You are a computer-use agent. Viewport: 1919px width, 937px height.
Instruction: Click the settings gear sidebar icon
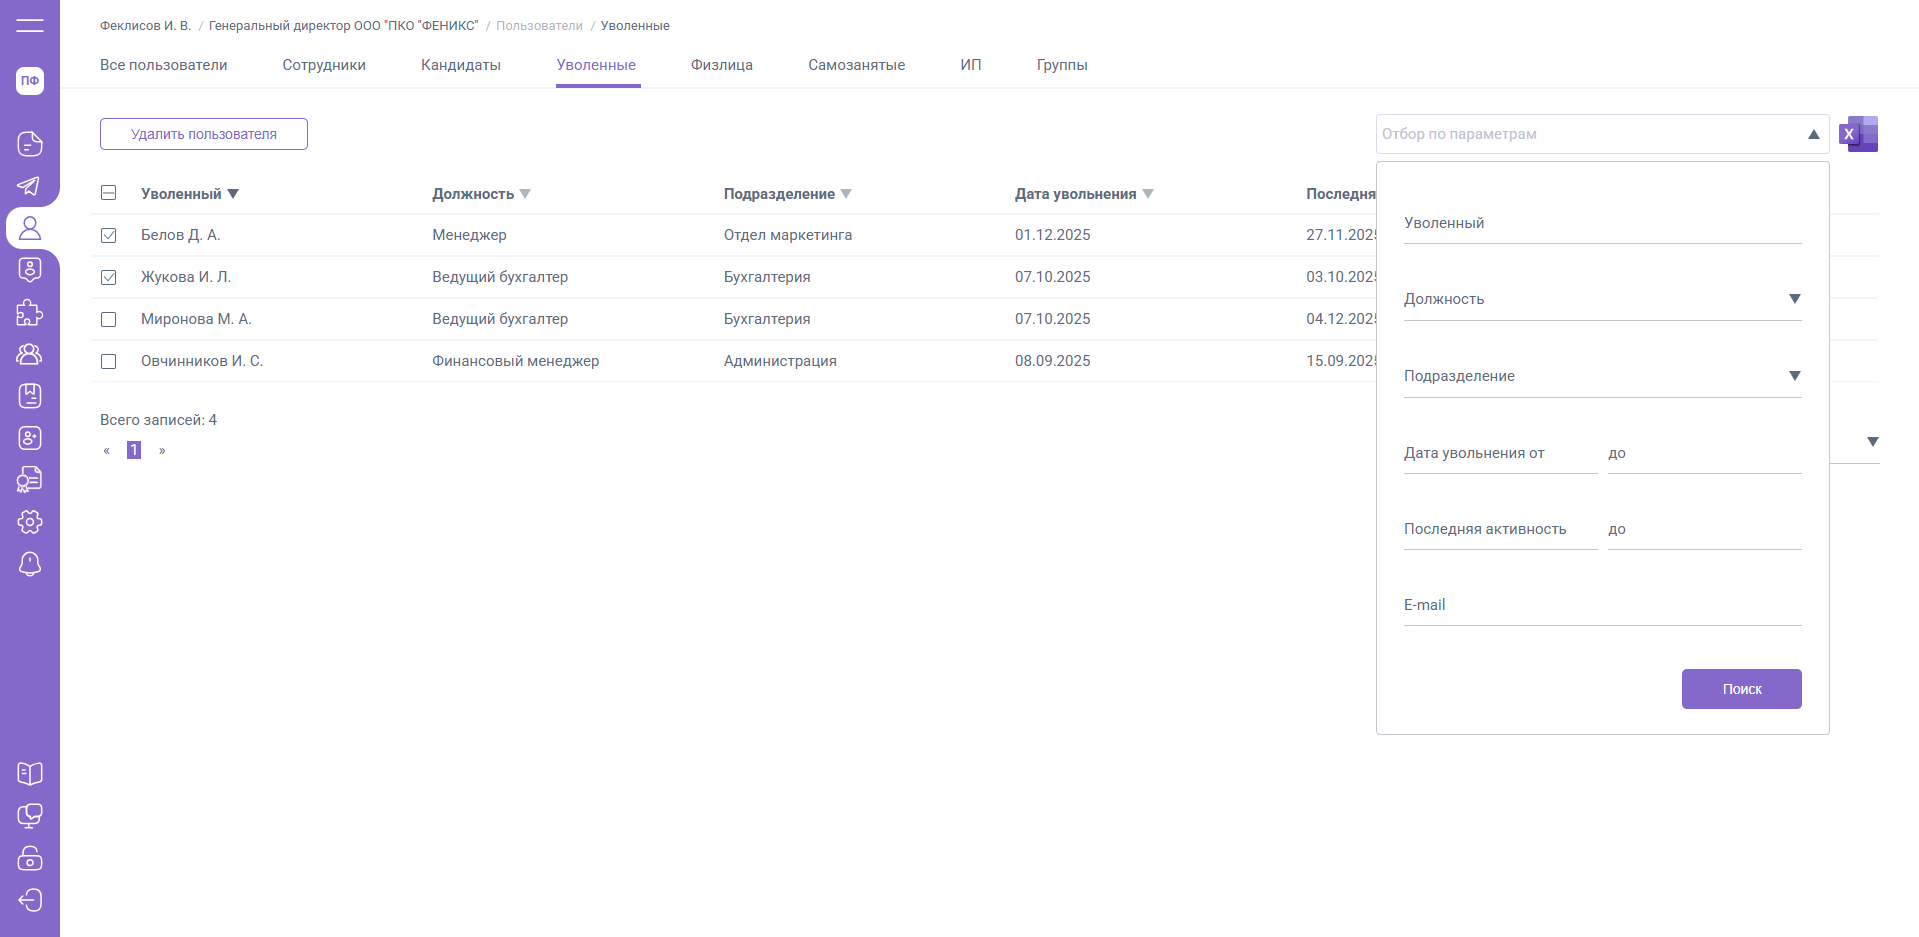click(30, 522)
